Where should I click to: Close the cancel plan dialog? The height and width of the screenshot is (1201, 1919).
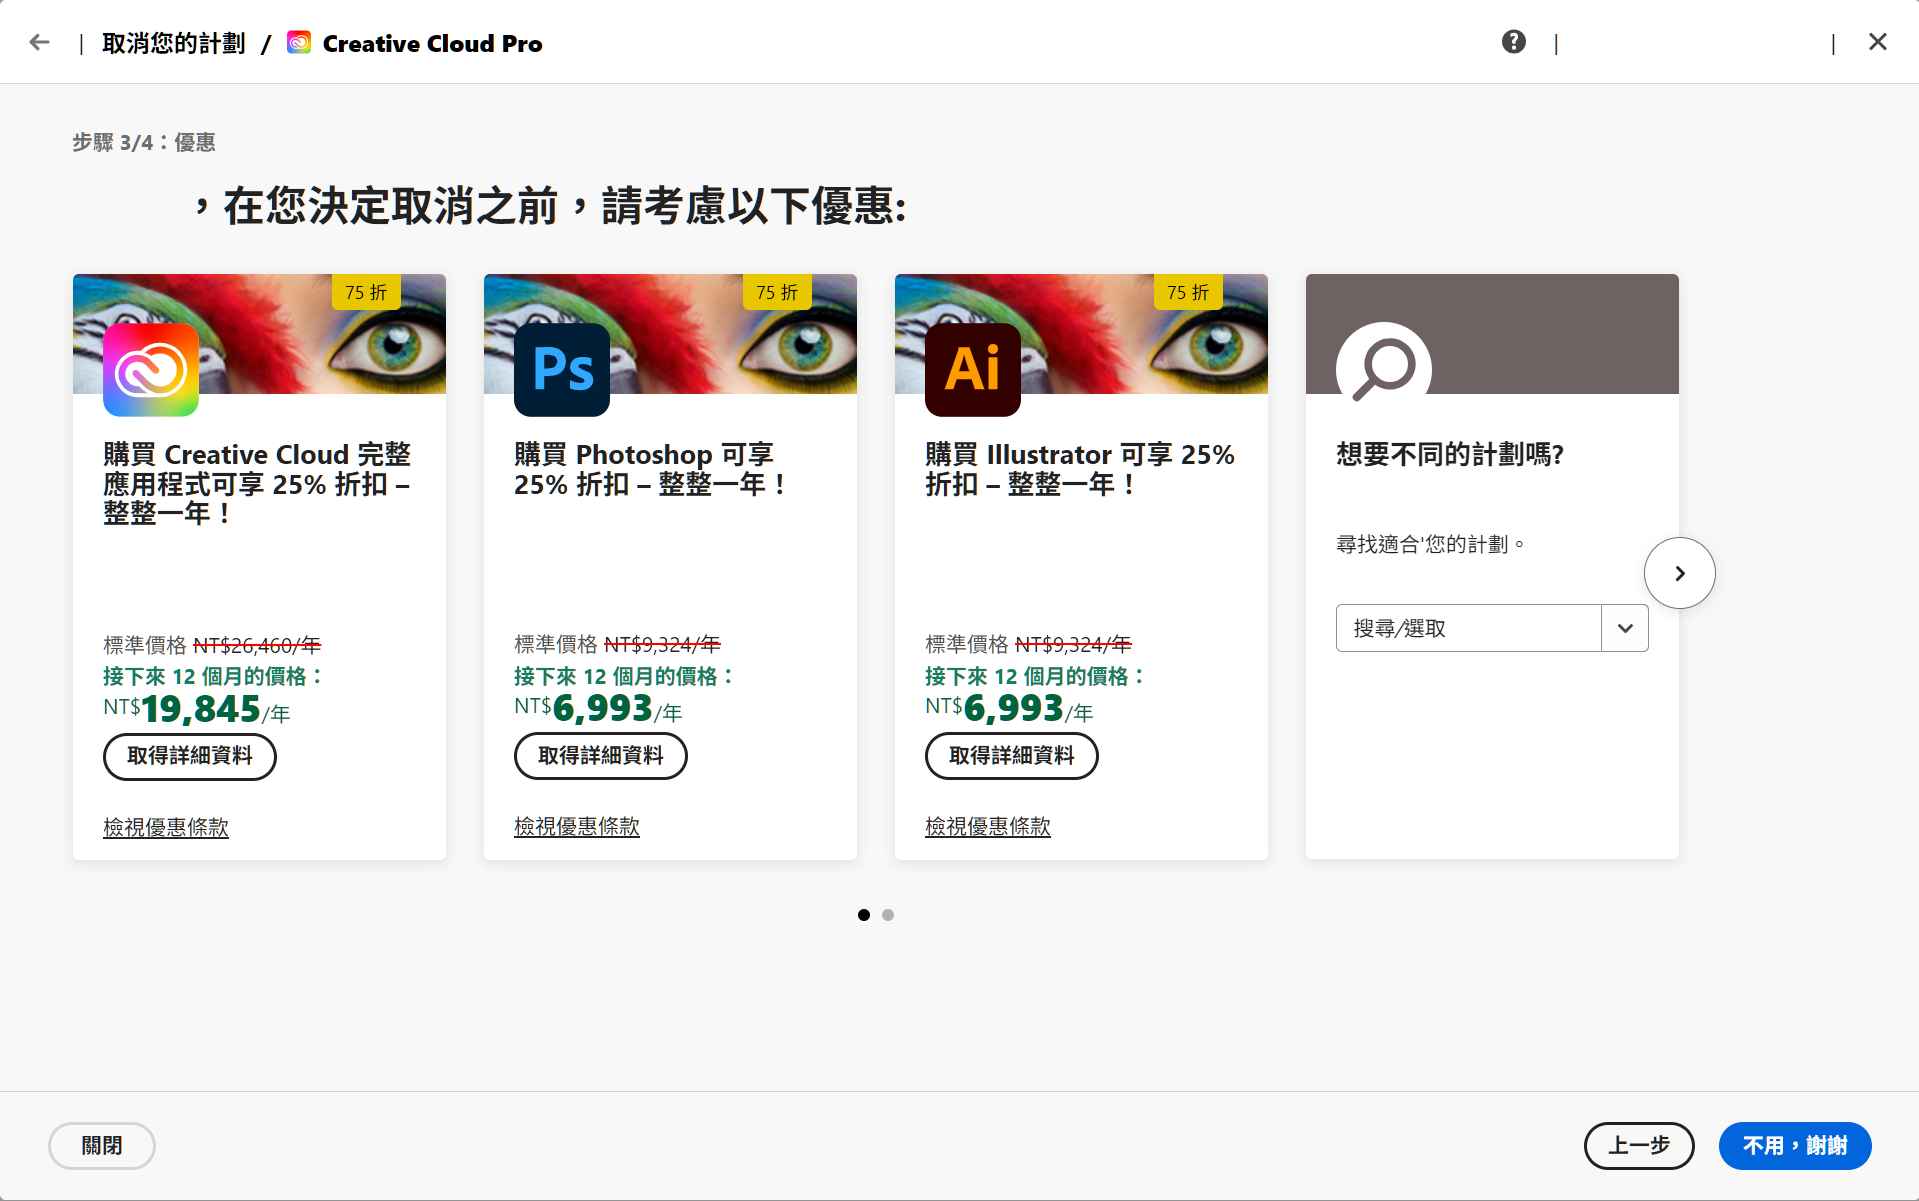tap(1877, 42)
